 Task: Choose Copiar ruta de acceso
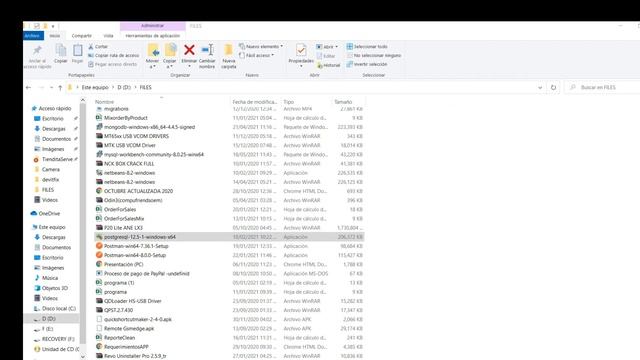[113, 56]
